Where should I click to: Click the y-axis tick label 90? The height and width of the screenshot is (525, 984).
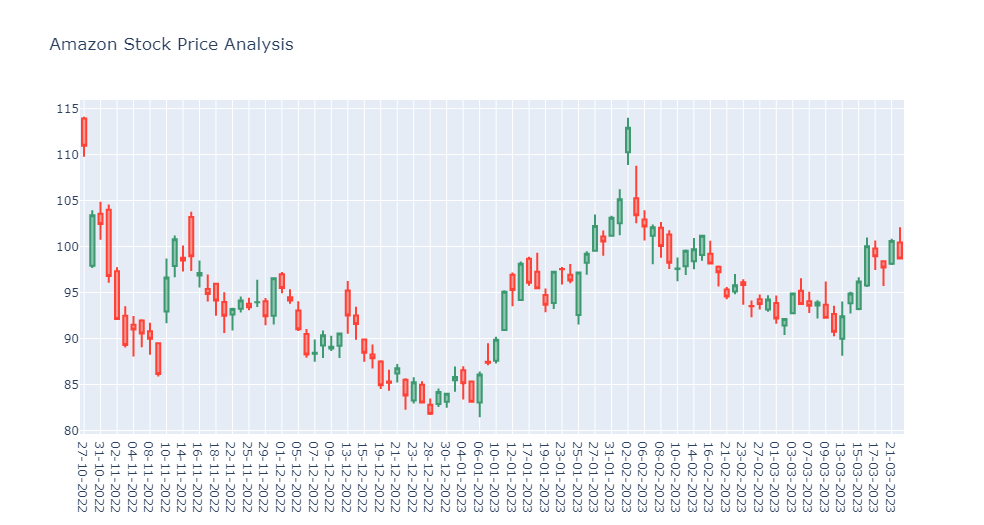coord(71,339)
